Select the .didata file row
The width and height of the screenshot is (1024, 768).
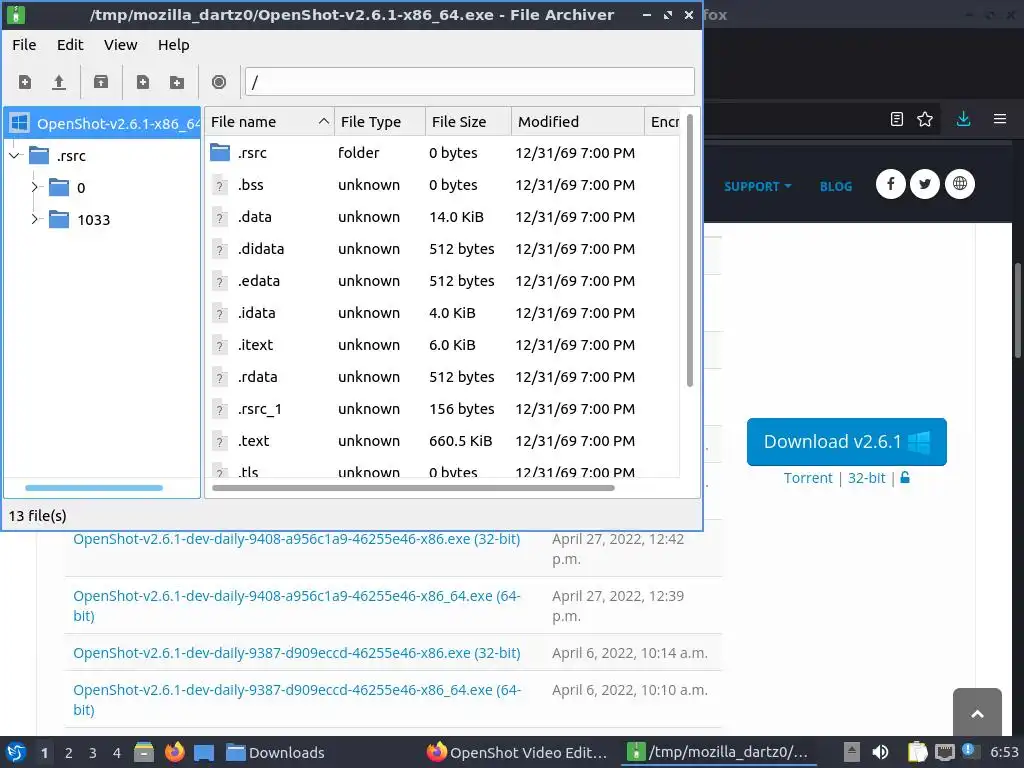(x=441, y=249)
